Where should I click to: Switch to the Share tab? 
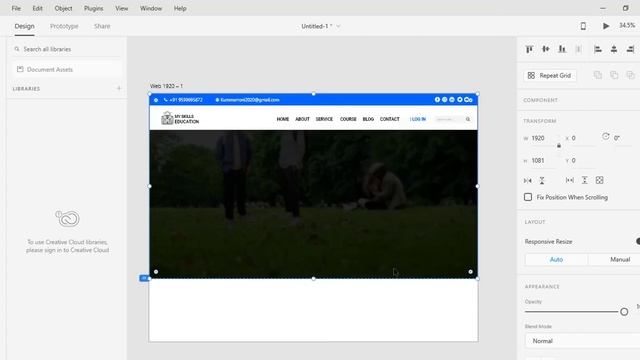102,26
